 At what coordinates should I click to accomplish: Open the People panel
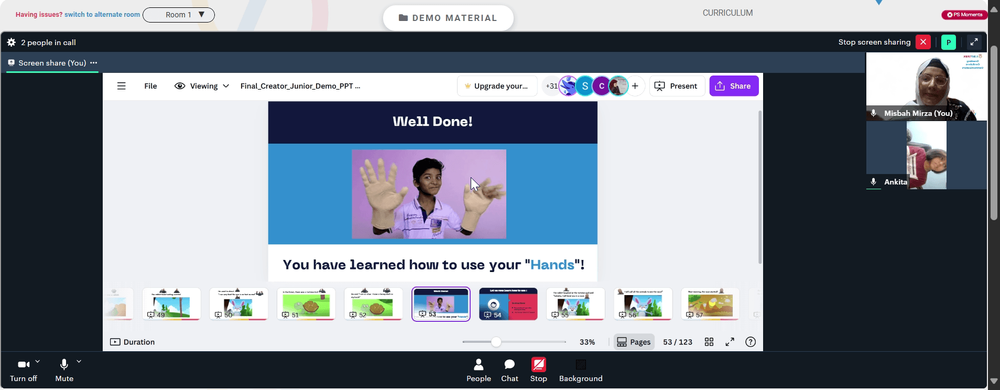[x=478, y=370]
